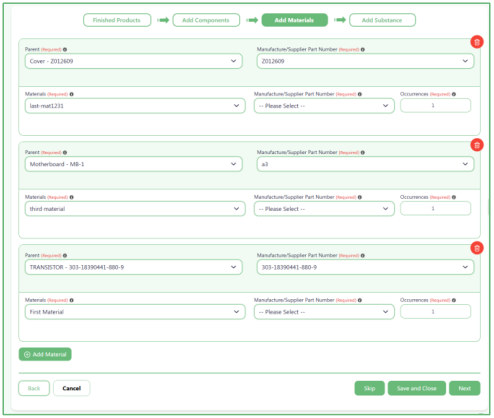The width and height of the screenshot is (494, 418).
Task: Expand the last-mat1231 materials dropdown
Action: coord(135,106)
